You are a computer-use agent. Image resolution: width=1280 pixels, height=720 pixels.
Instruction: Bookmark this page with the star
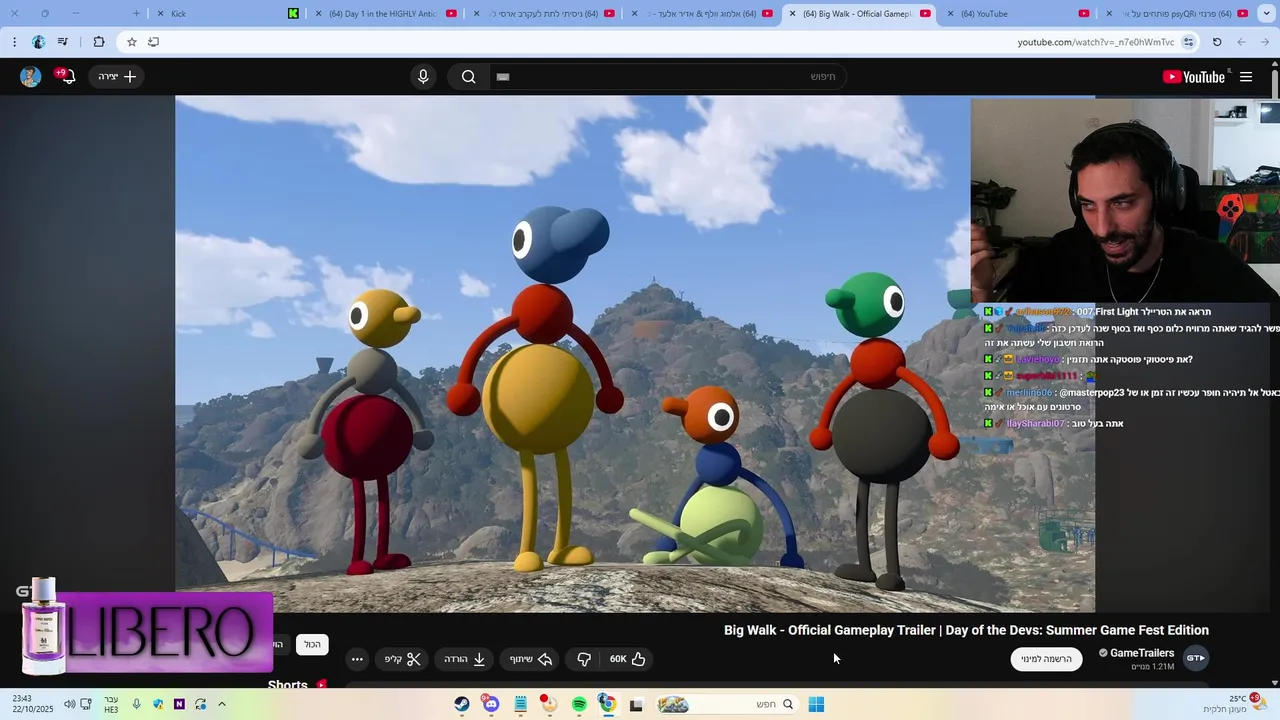(x=131, y=42)
